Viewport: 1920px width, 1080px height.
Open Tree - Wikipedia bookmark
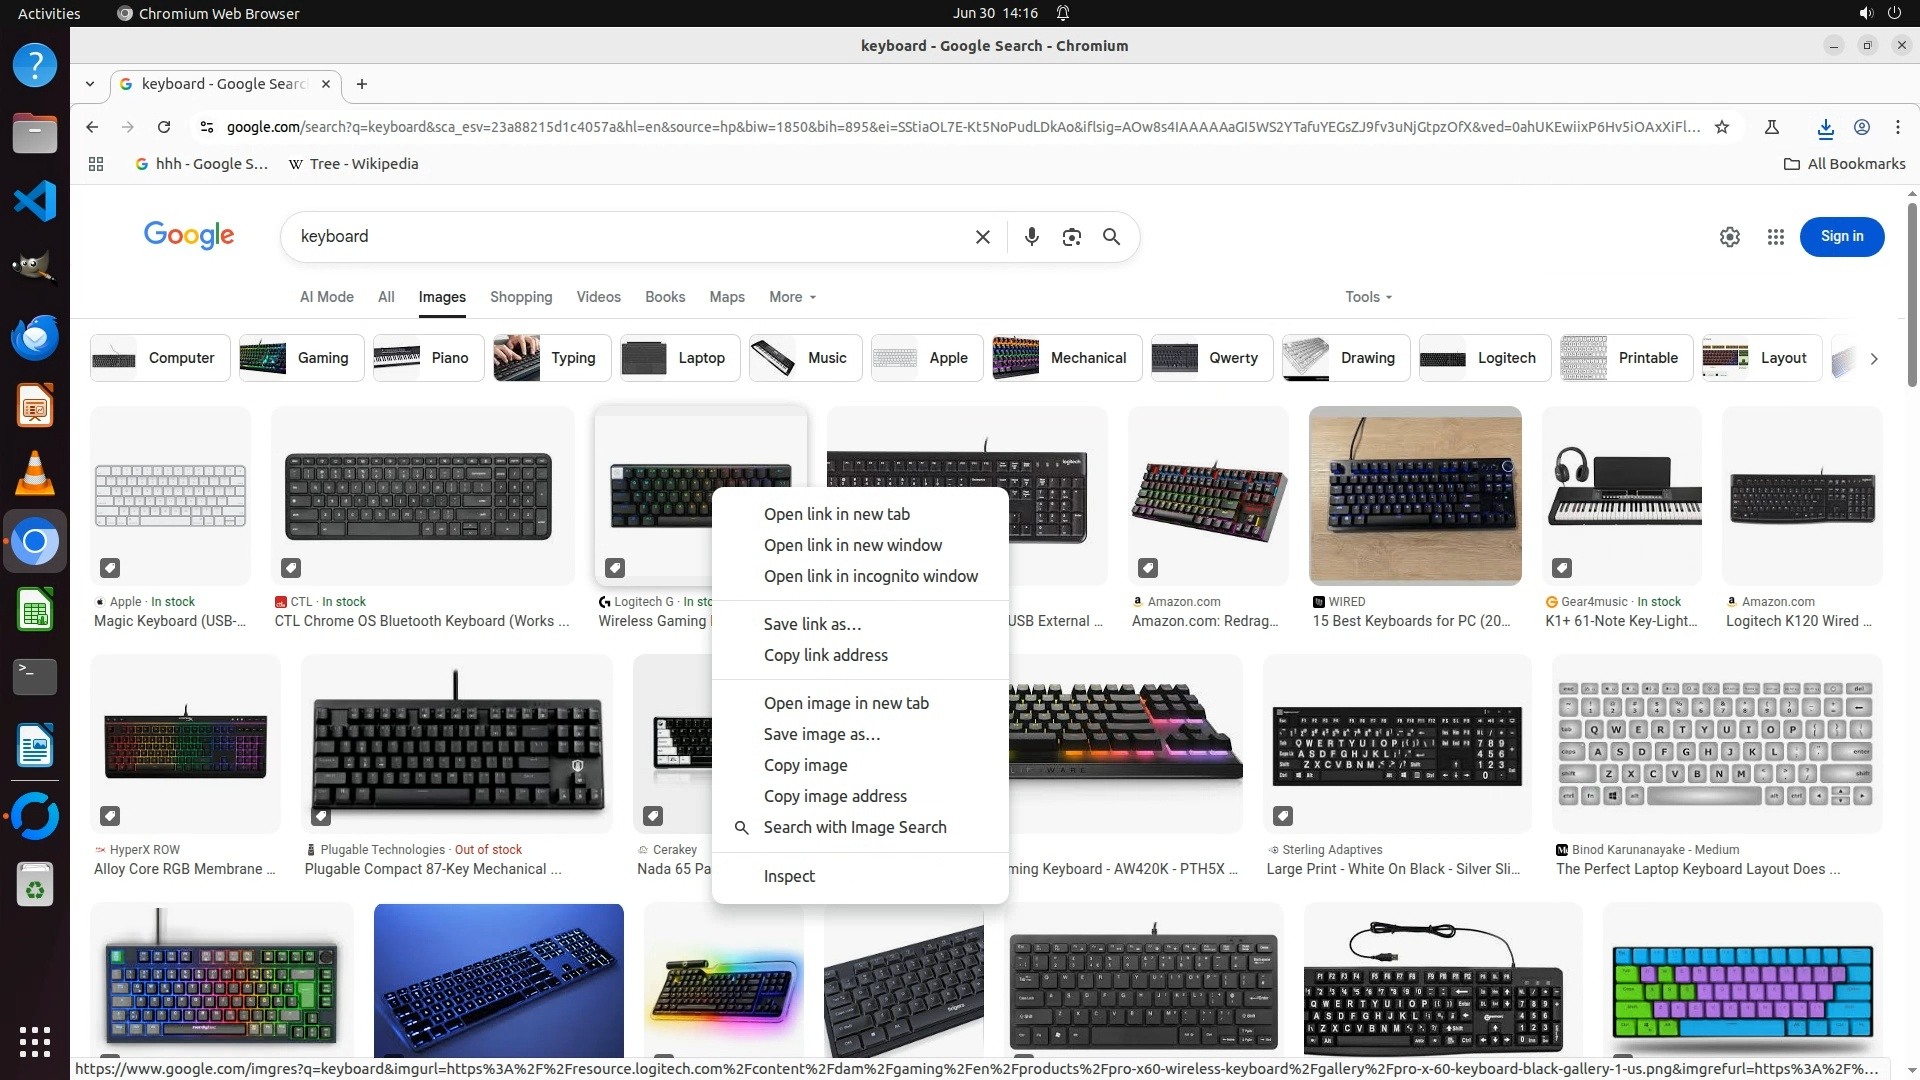coord(353,164)
